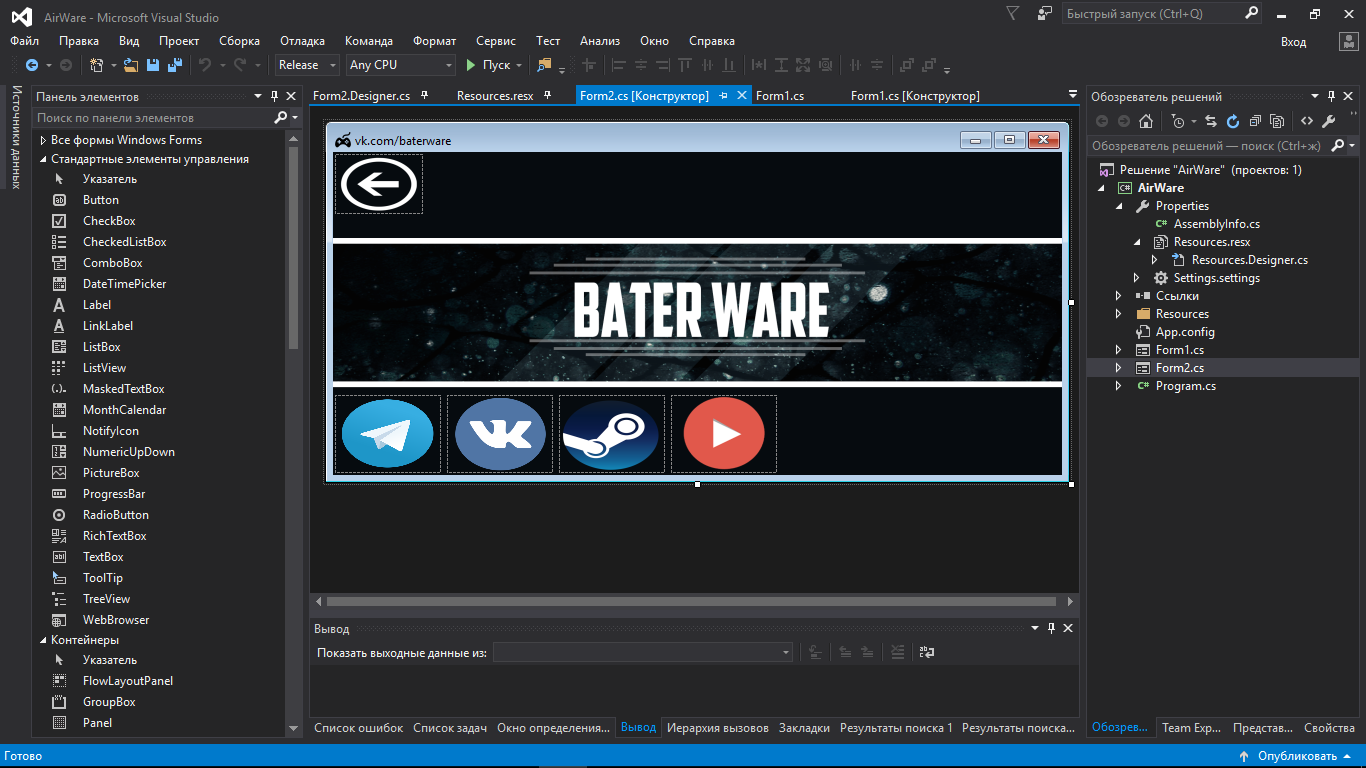Click Pending Changes filter clock icon
Viewport: 1366px width, 768px height.
(x=1178, y=121)
